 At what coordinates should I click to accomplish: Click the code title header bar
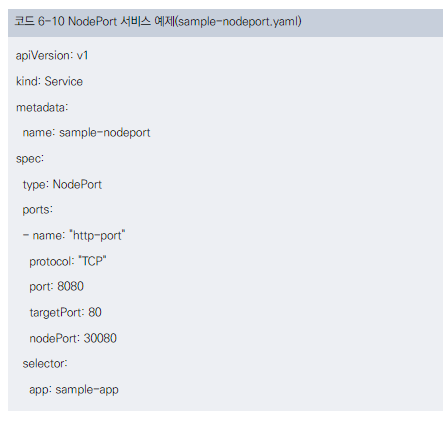pos(225,23)
